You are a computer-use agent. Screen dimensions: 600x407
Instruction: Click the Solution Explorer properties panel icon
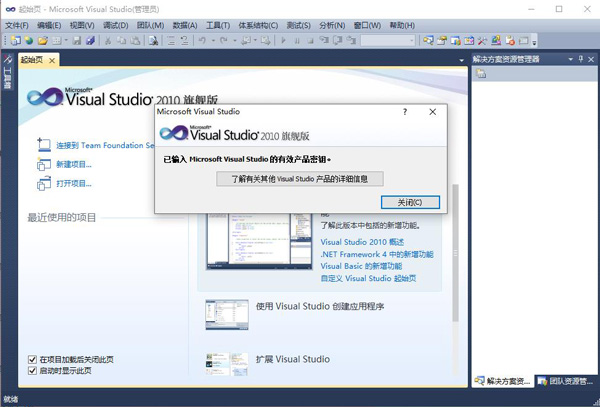tap(481, 73)
